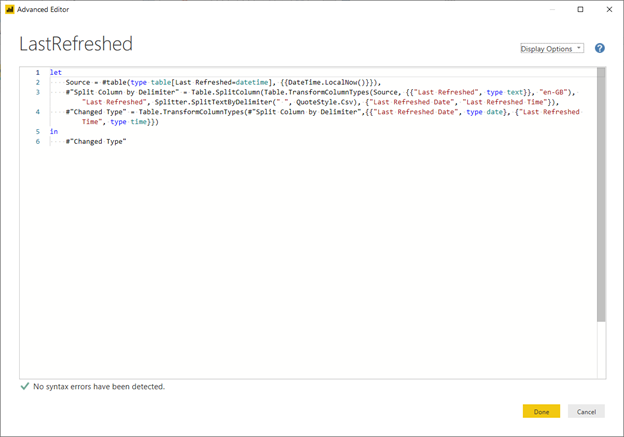Click the 'No syntax errors' status message
The height and width of the screenshot is (437, 624).
[x=99, y=386]
